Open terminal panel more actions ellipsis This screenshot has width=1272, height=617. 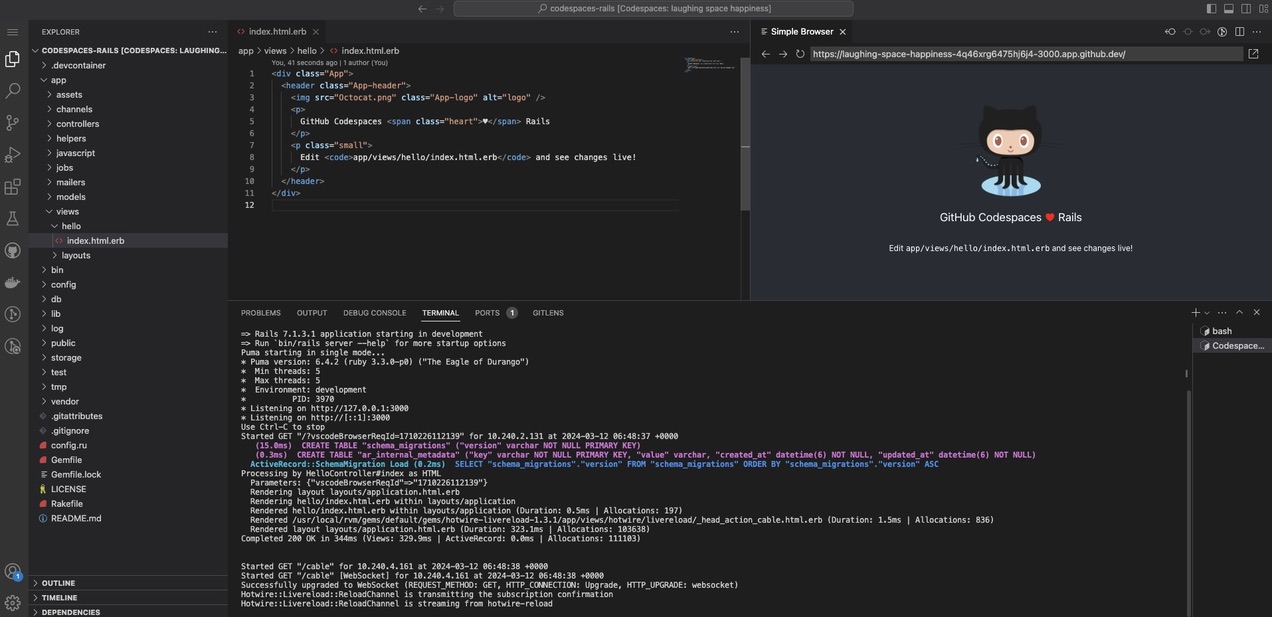(x=1222, y=313)
